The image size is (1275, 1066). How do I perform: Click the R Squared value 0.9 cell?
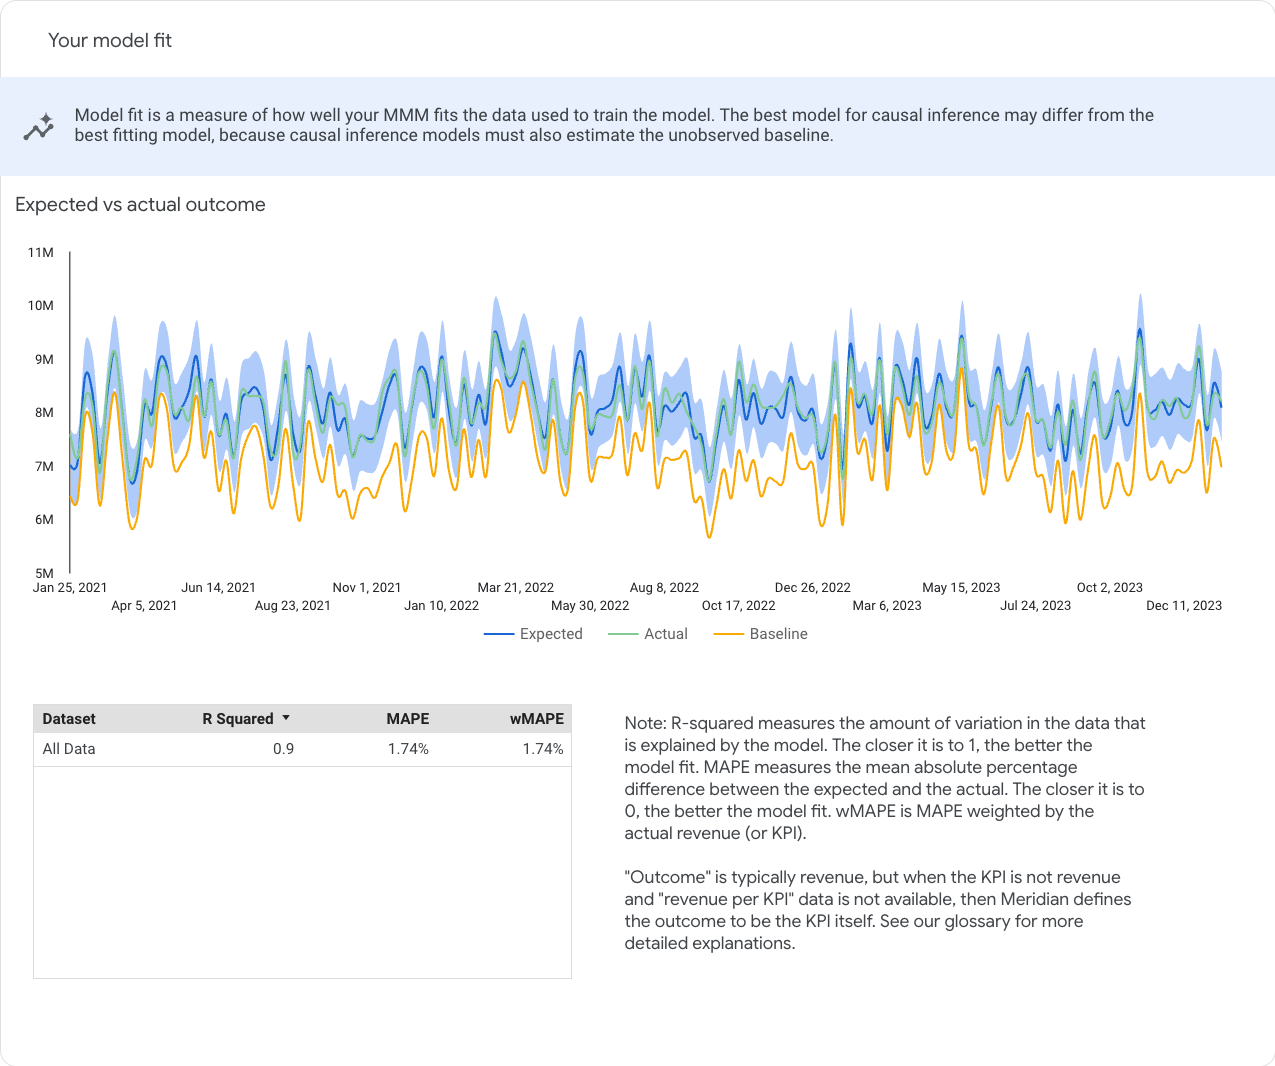[283, 749]
